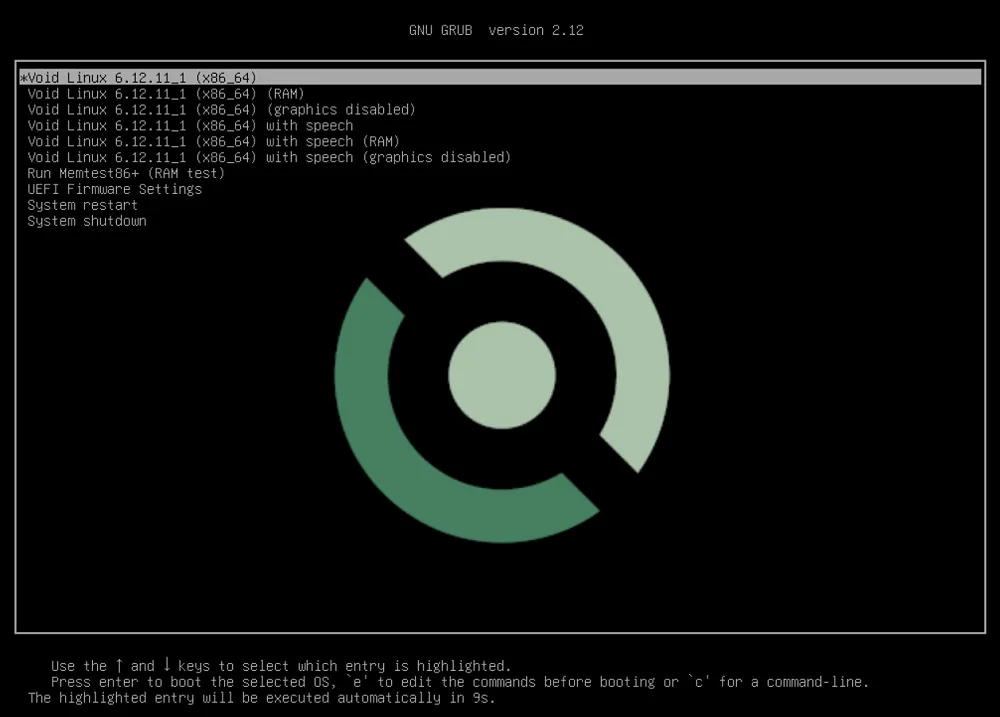Open UEFI Firmware Settings
This screenshot has width=1000, height=717.
point(113,189)
